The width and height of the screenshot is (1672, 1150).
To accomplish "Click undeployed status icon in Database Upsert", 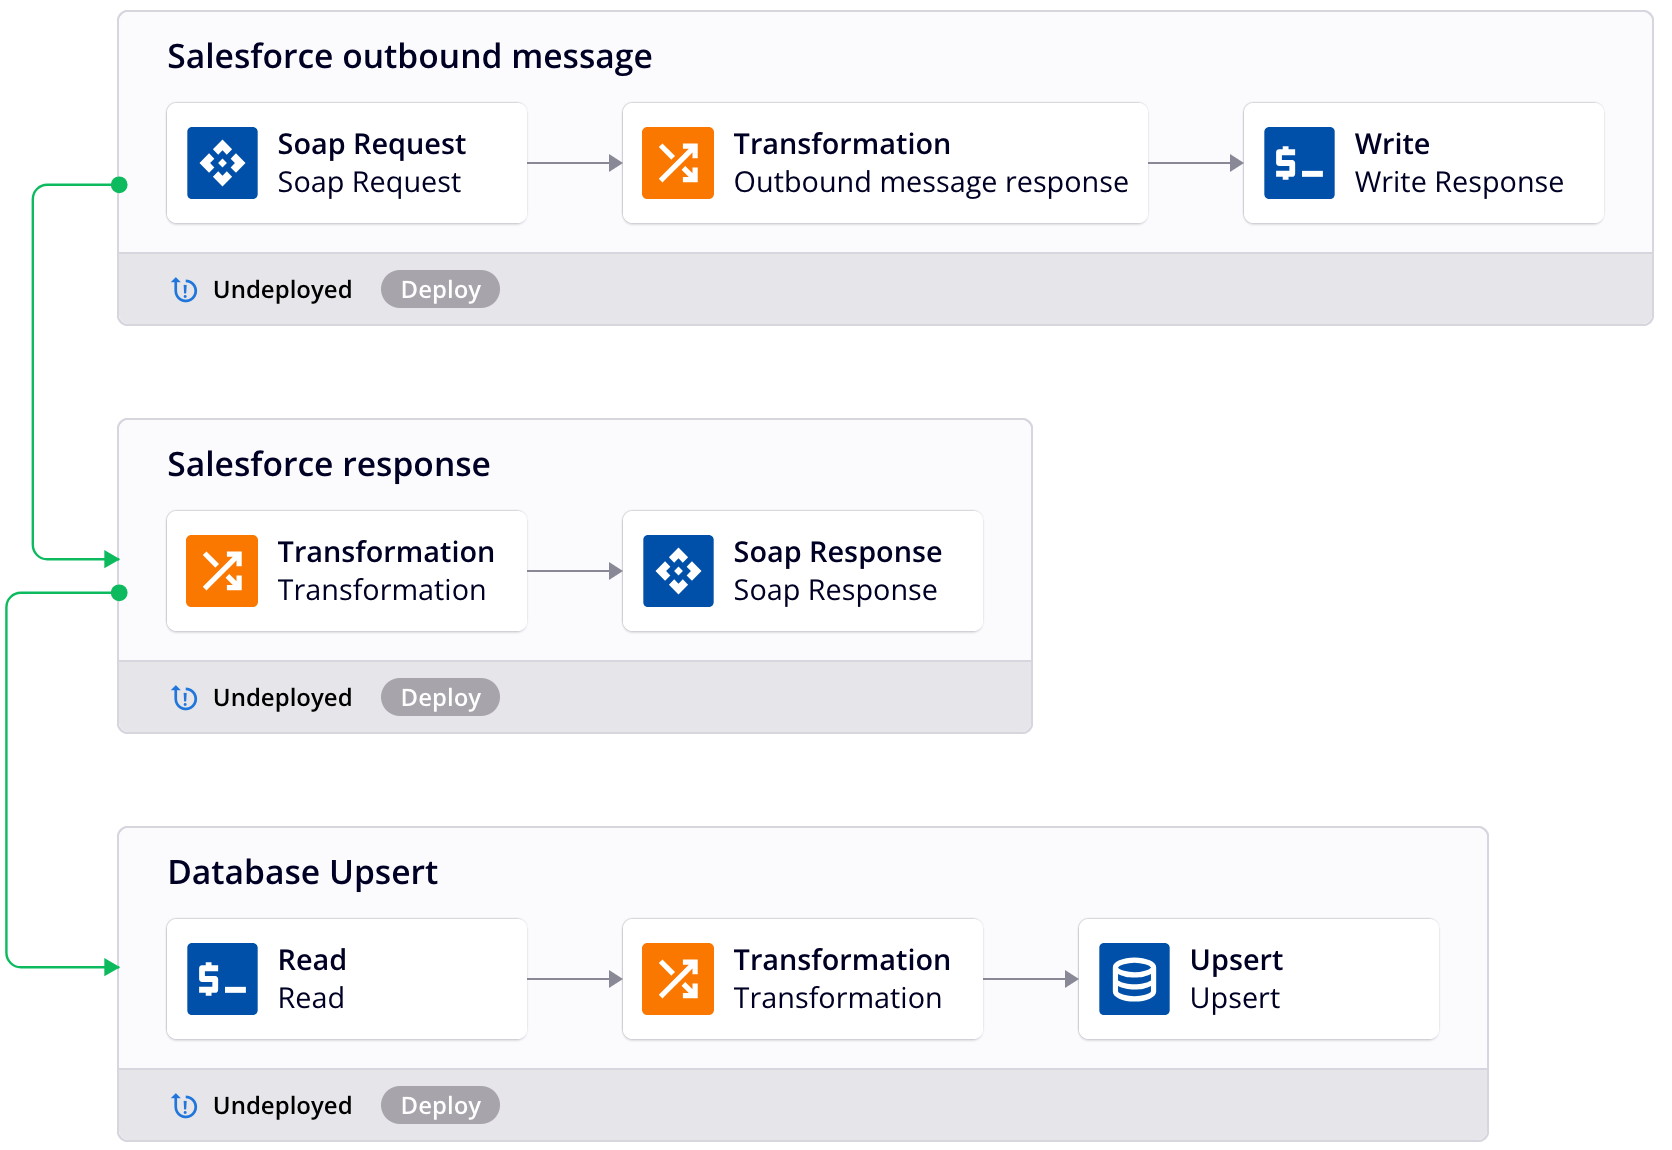I will pos(185,1106).
